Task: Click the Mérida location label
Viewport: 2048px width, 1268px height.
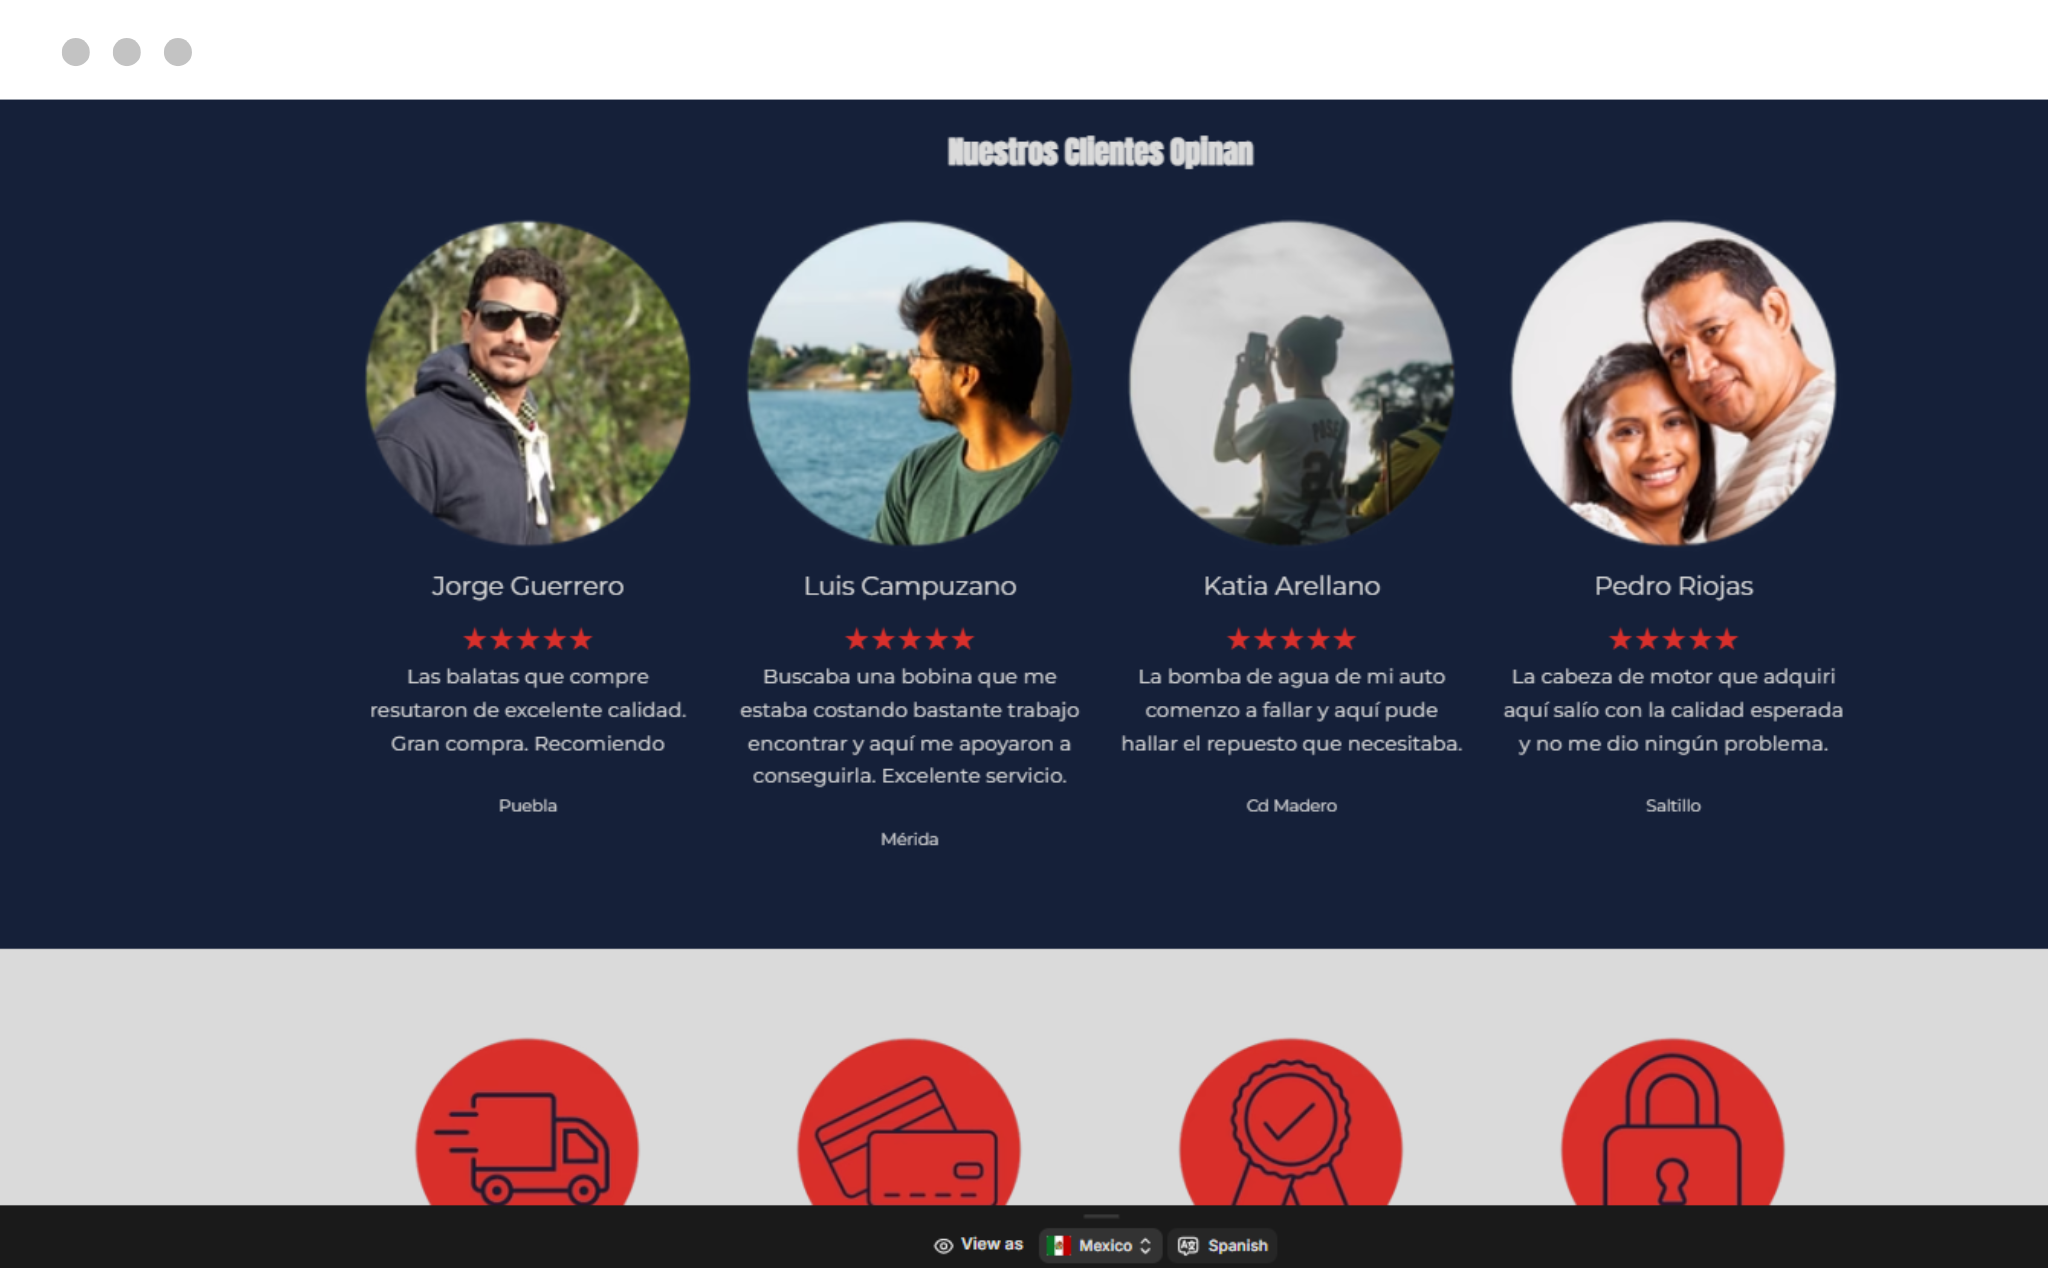Action: point(909,839)
